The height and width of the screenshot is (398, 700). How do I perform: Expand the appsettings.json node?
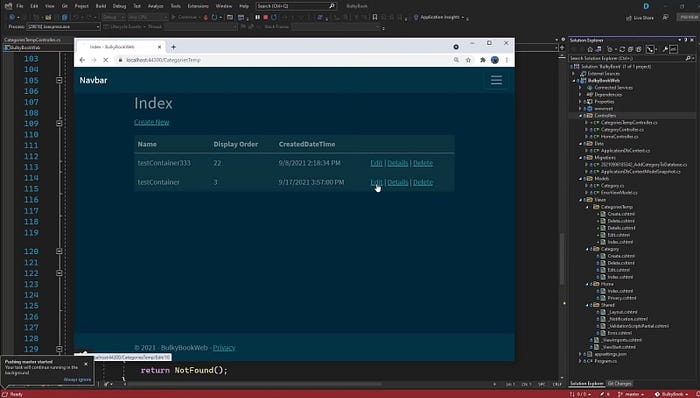coord(580,354)
